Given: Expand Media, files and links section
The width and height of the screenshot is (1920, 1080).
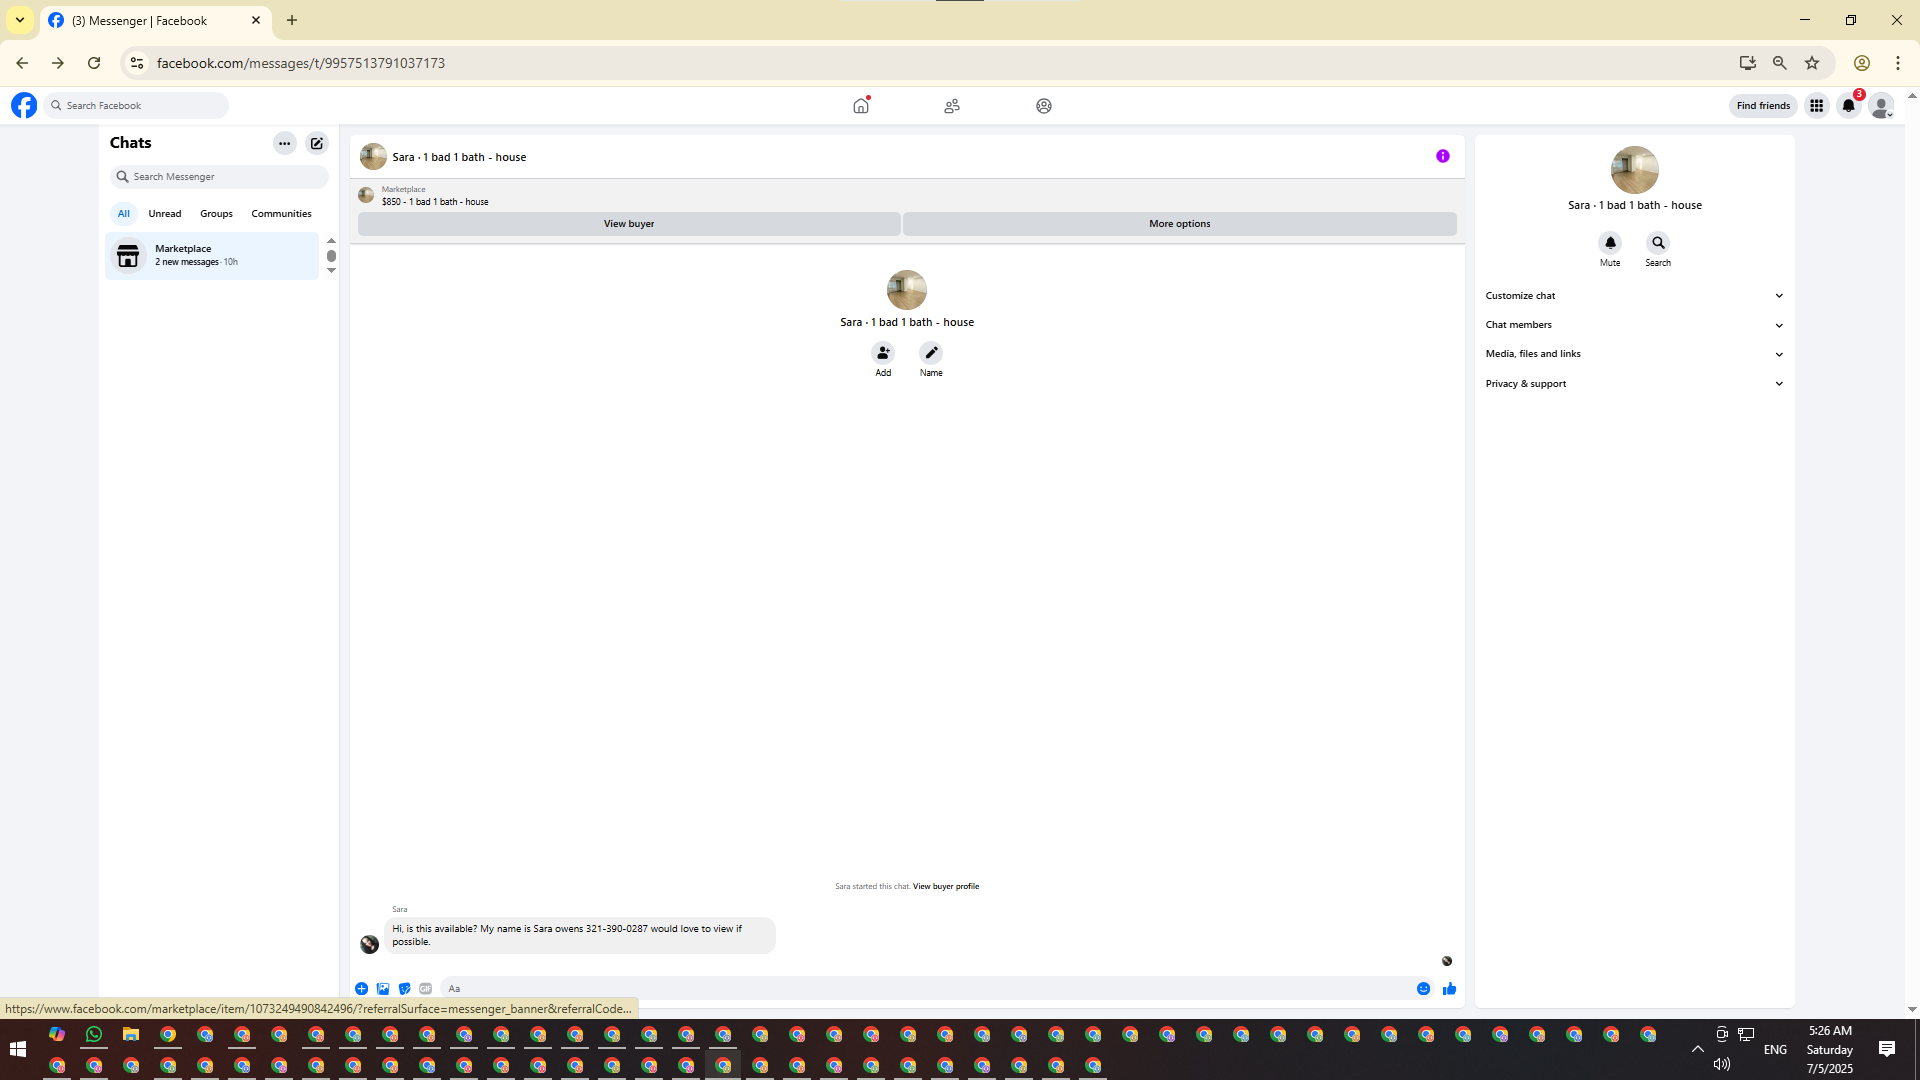Looking at the screenshot, I should coord(1634,354).
